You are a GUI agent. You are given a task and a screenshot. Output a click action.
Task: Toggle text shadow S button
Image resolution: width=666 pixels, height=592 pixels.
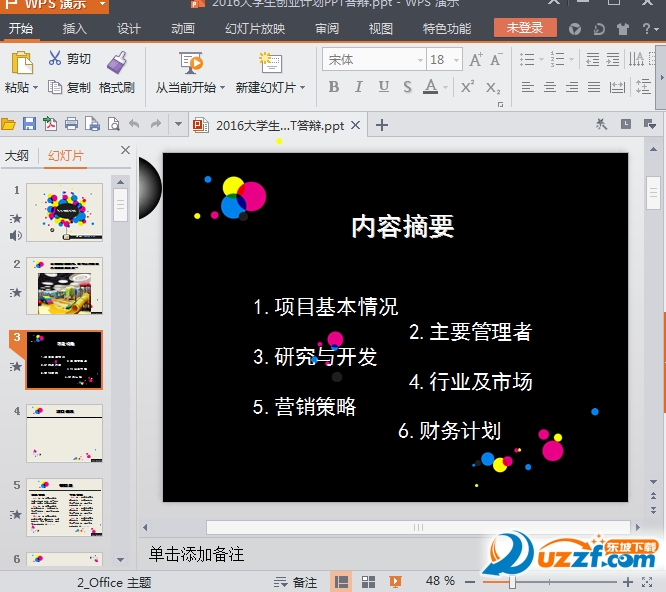click(x=407, y=87)
